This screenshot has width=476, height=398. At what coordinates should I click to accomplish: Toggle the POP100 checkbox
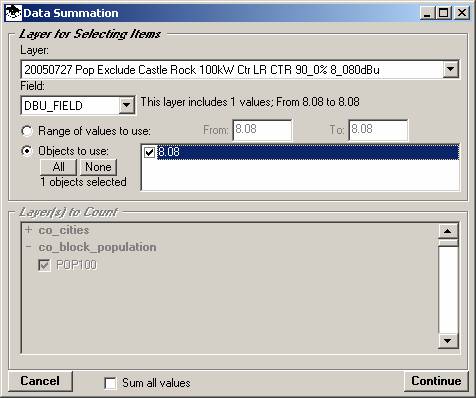click(44, 265)
